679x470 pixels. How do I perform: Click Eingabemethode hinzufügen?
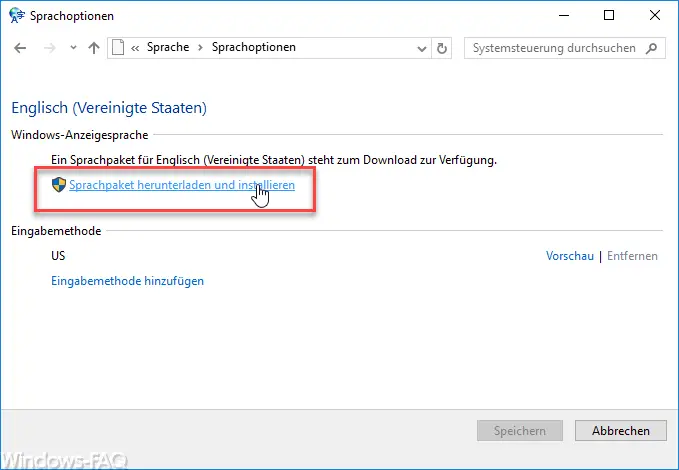pyautogui.click(x=127, y=281)
